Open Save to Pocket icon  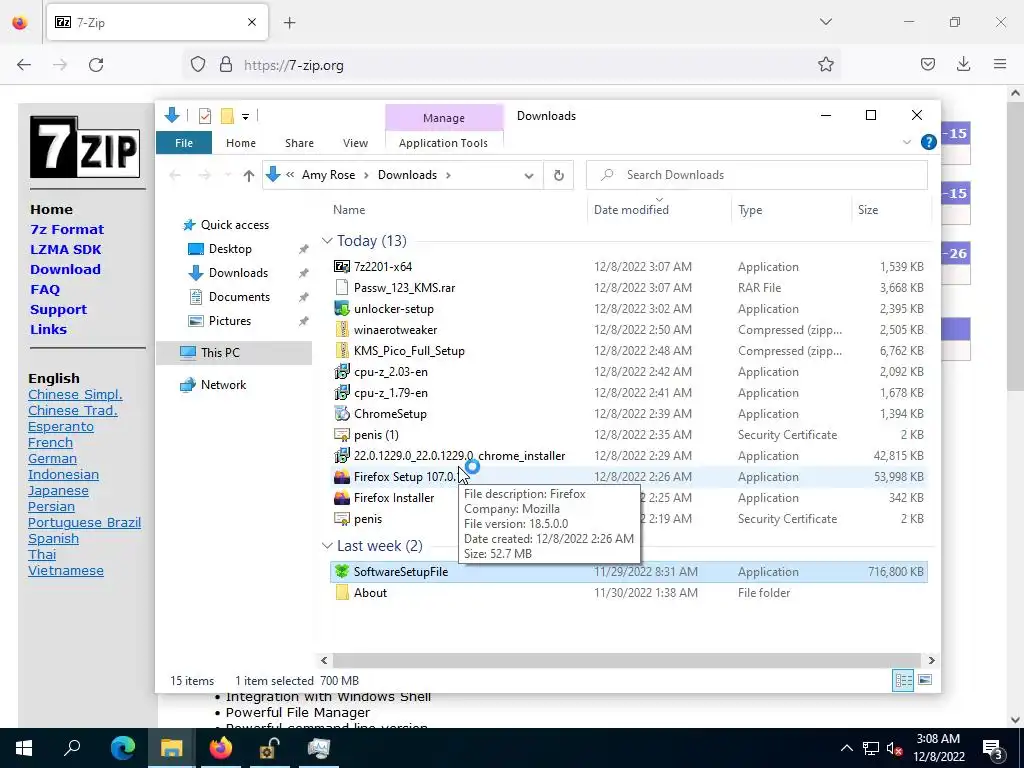click(x=927, y=64)
